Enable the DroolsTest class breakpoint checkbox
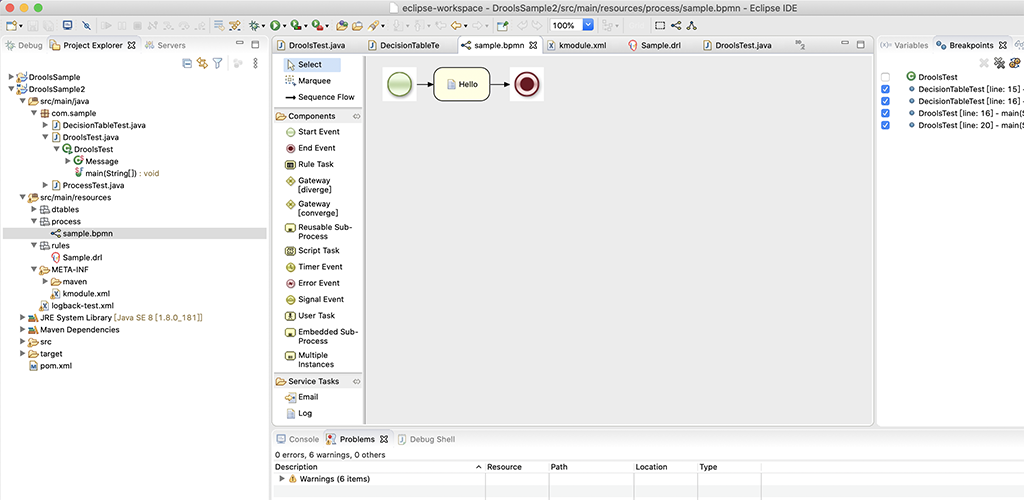The image size is (1024, 500). [886, 77]
